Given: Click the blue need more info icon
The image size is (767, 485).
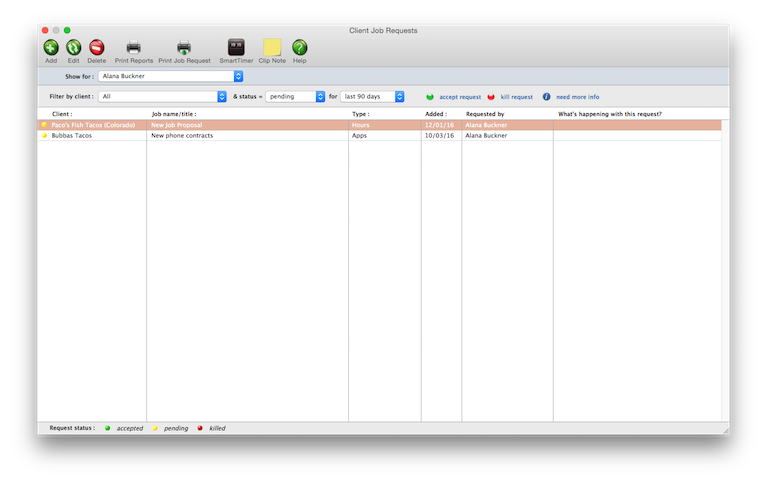Looking at the screenshot, I should point(546,97).
